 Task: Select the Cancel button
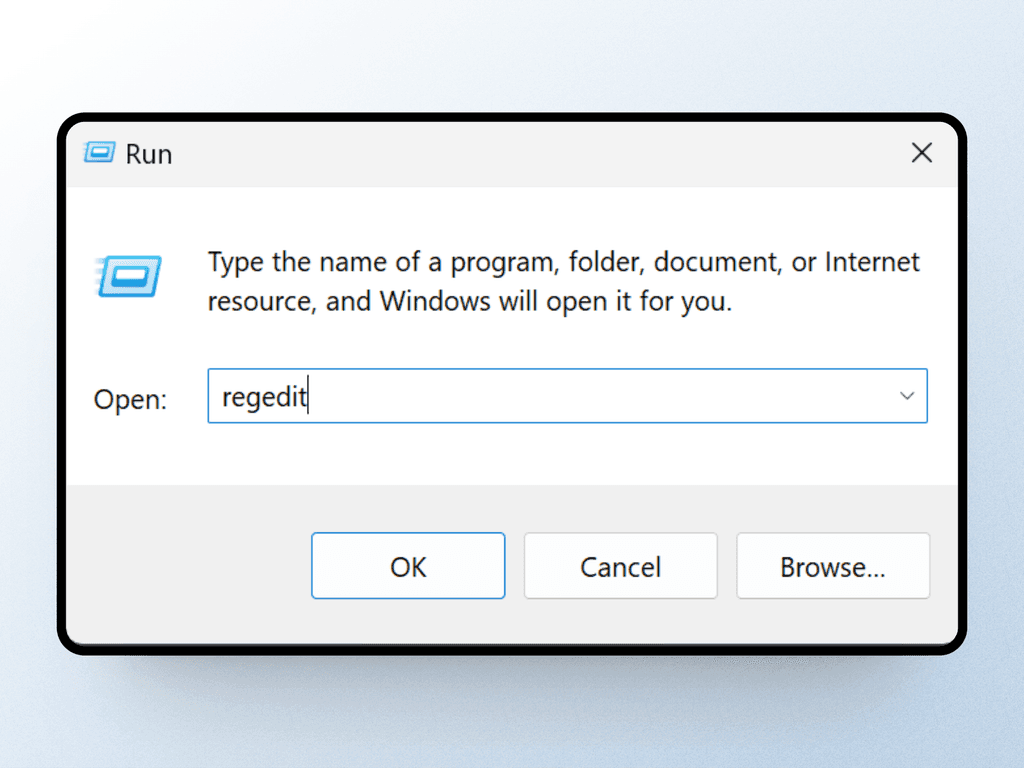tap(620, 566)
